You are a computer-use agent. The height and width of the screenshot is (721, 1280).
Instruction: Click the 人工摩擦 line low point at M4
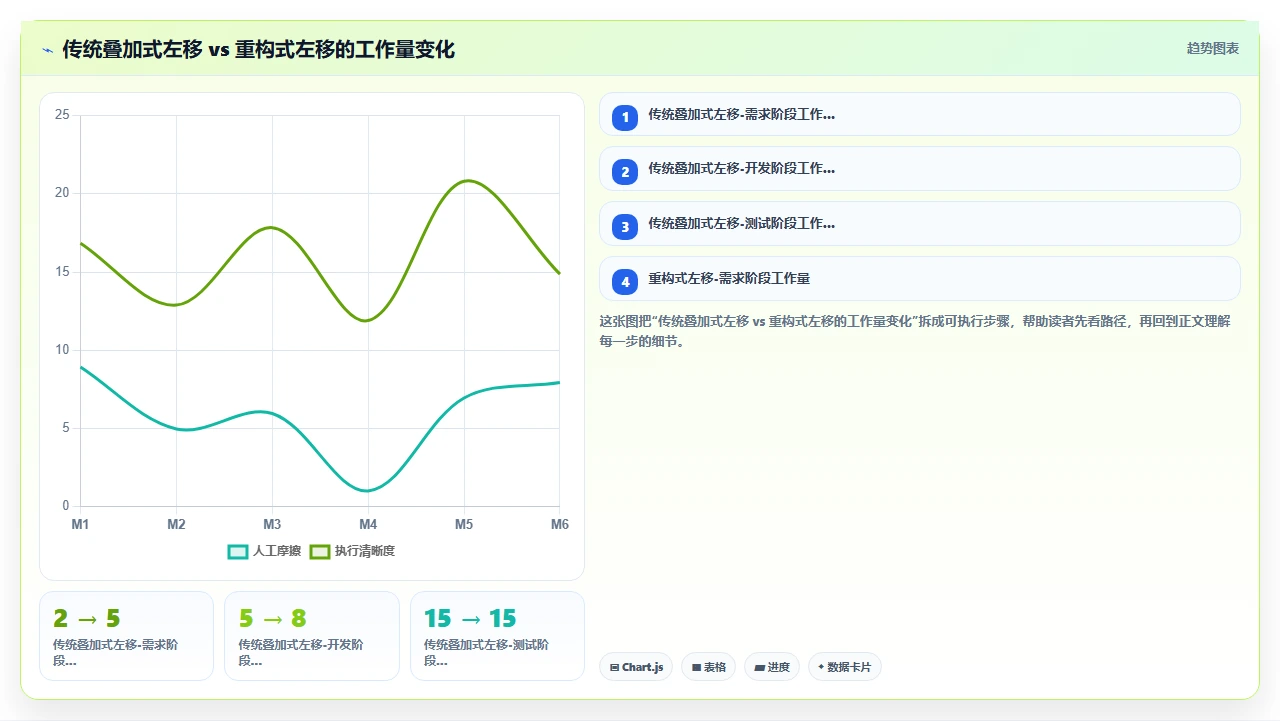click(368, 490)
